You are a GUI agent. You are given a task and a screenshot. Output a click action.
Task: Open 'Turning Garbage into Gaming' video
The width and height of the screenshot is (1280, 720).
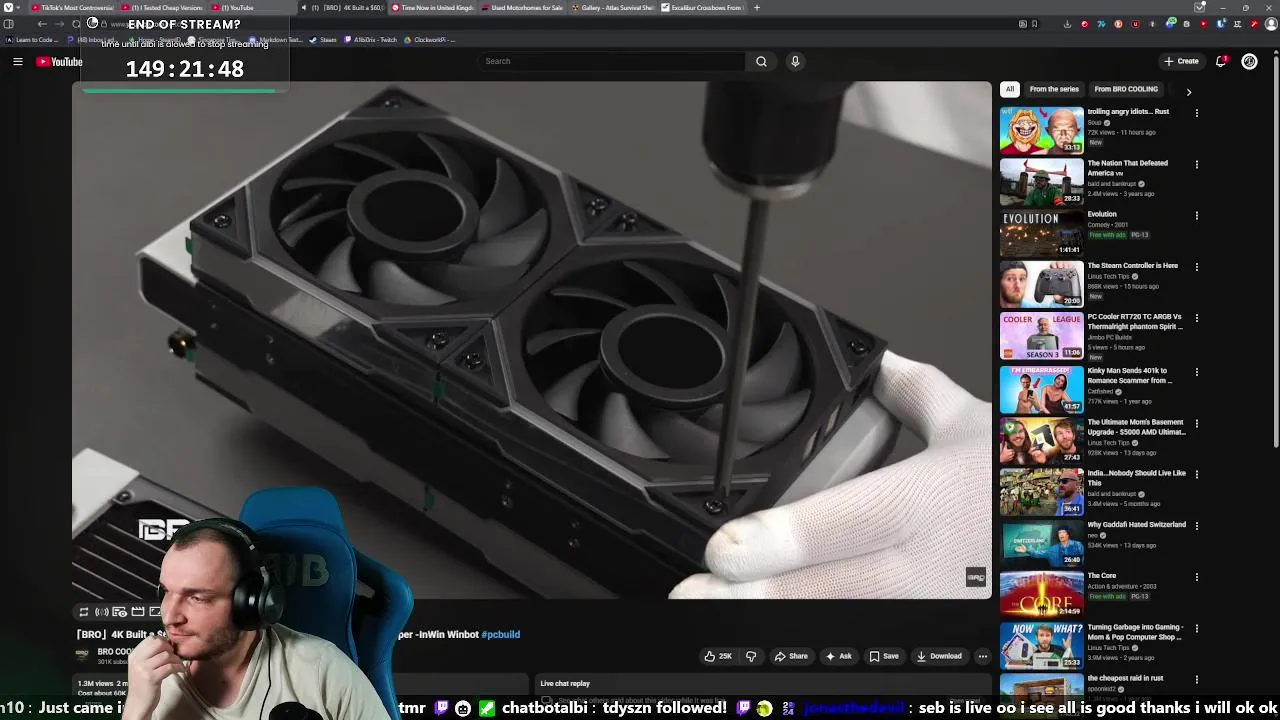(x=1041, y=646)
